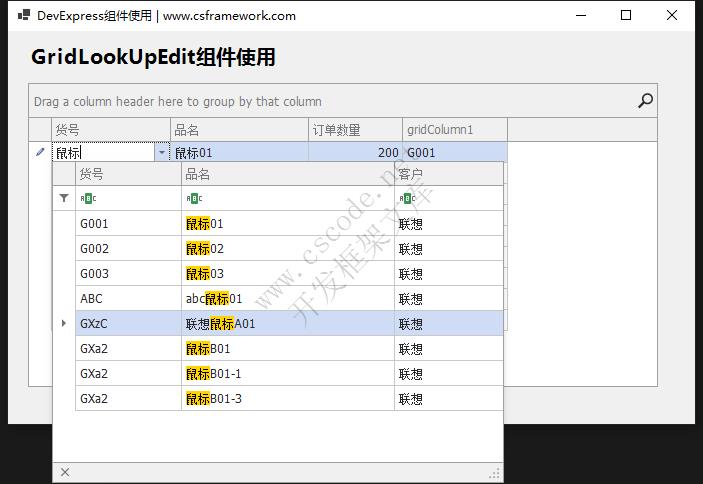This screenshot has width=703, height=484.
Task: Click the 品名 filter row cell in popup
Action: coord(288,199)
